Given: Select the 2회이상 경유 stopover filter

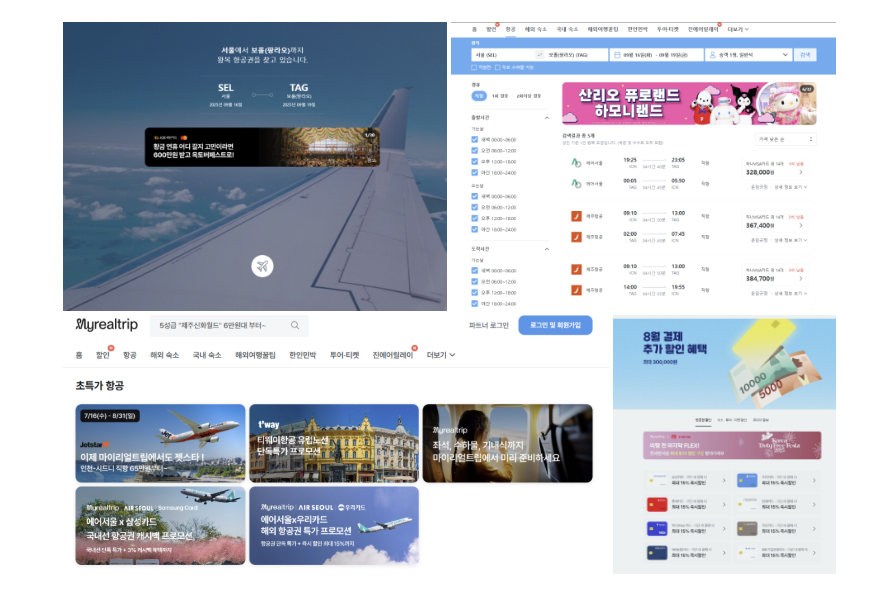Looking at the screenshot, I should (x=528, y=96).
